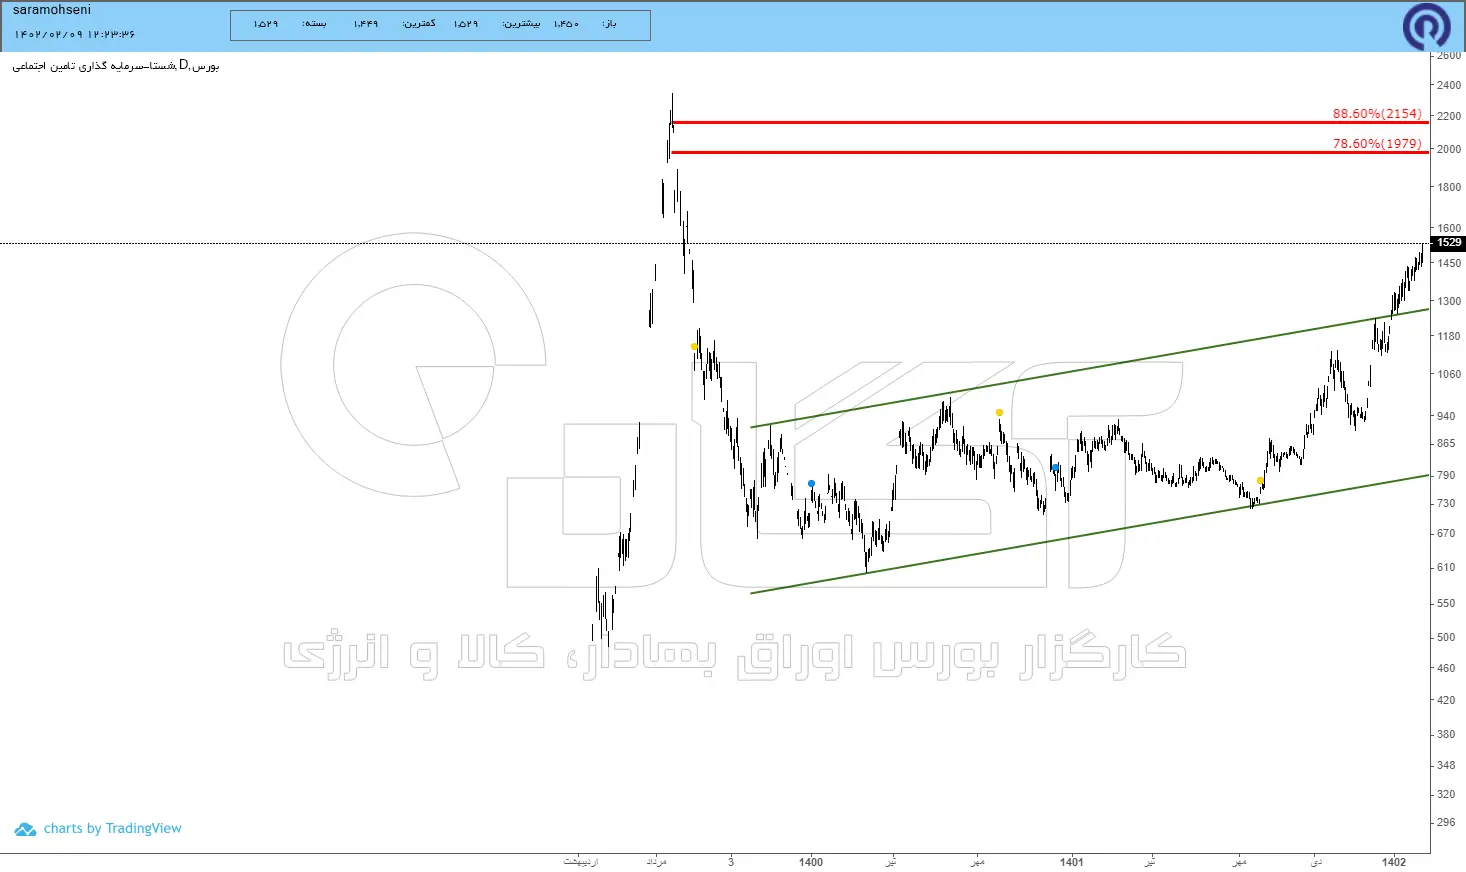Click the 'مرداد' month label on time axis
Viewport: 1466px width, 872px height.
(x=656, y=862)
